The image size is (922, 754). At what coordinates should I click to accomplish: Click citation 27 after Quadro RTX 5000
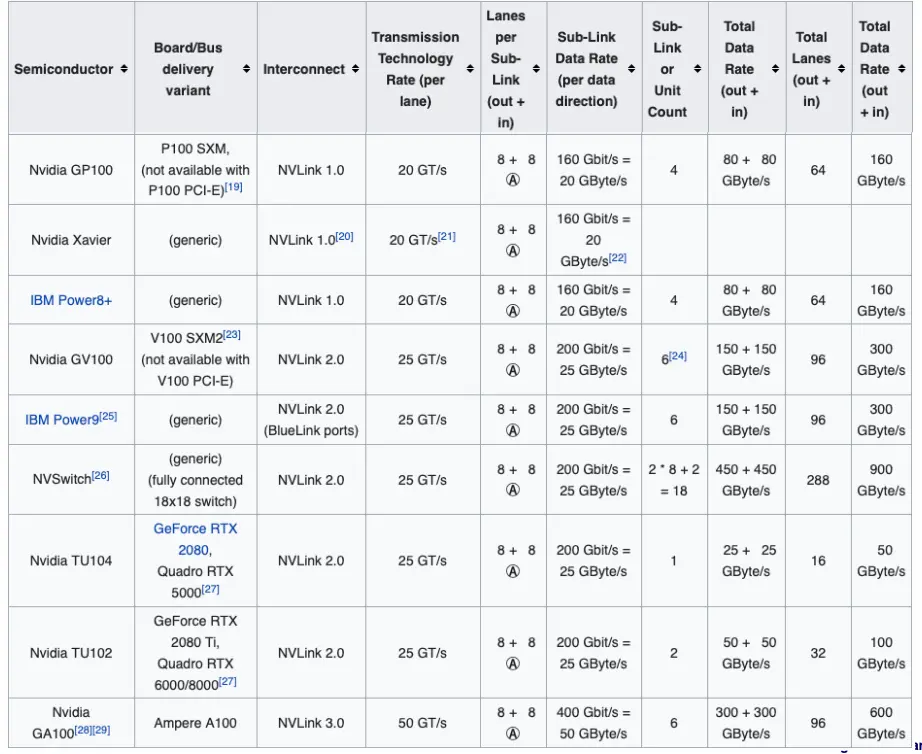pos(211,590)
